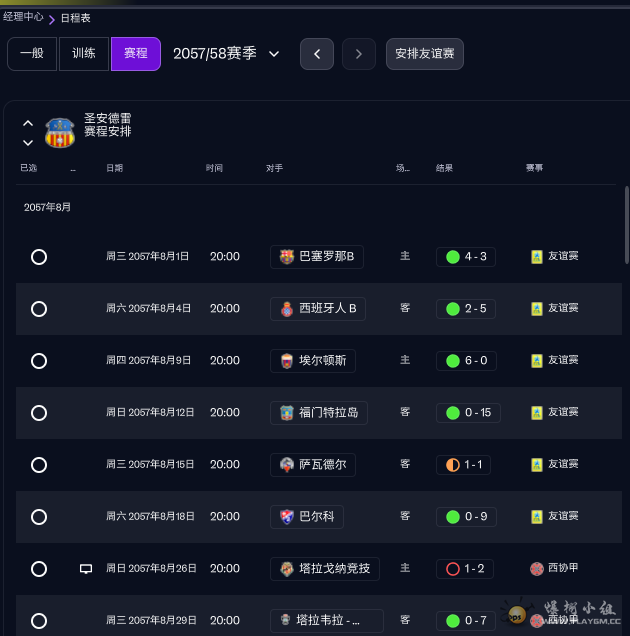Screen dimensions: 630x636
Task: Open the 1 - 2 result button
Action: [465, 569]
